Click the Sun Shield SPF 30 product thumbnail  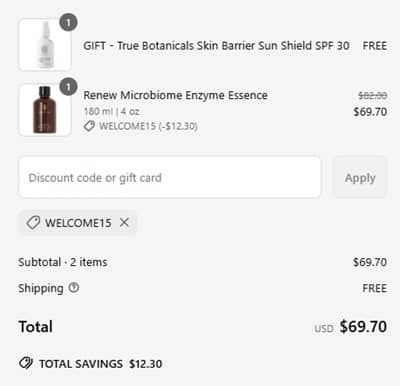pyautogui.click(x=45, y=45)
